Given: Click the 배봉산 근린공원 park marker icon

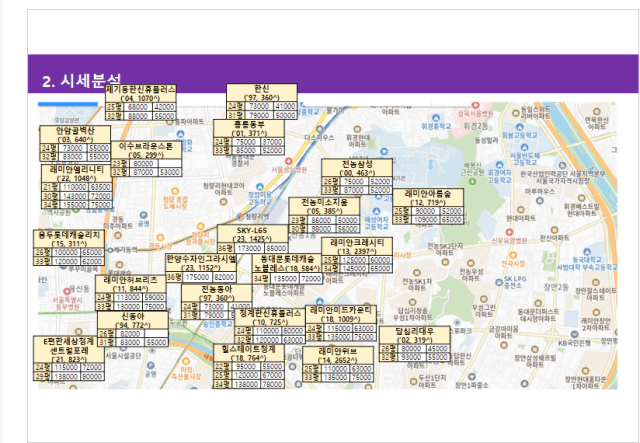Looking at the screenshot, I should pyautogui.click(x=473, y=181).
